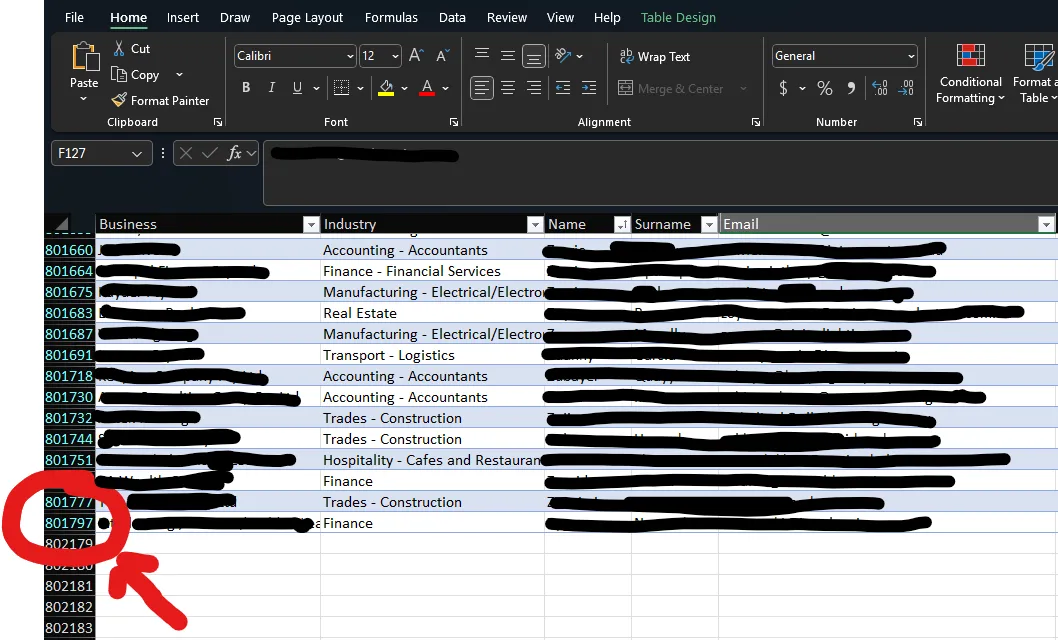Open Surname column filter dropdown
This screenshot has width=1058, height=640.
point(708,225)
